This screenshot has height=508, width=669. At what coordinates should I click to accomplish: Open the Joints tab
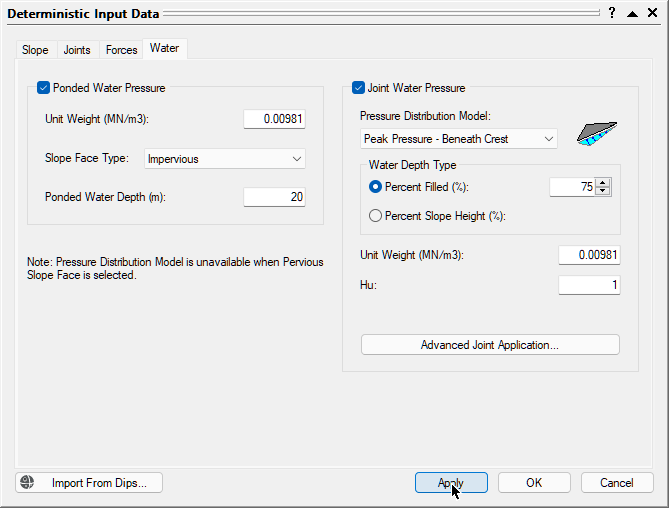77,50
